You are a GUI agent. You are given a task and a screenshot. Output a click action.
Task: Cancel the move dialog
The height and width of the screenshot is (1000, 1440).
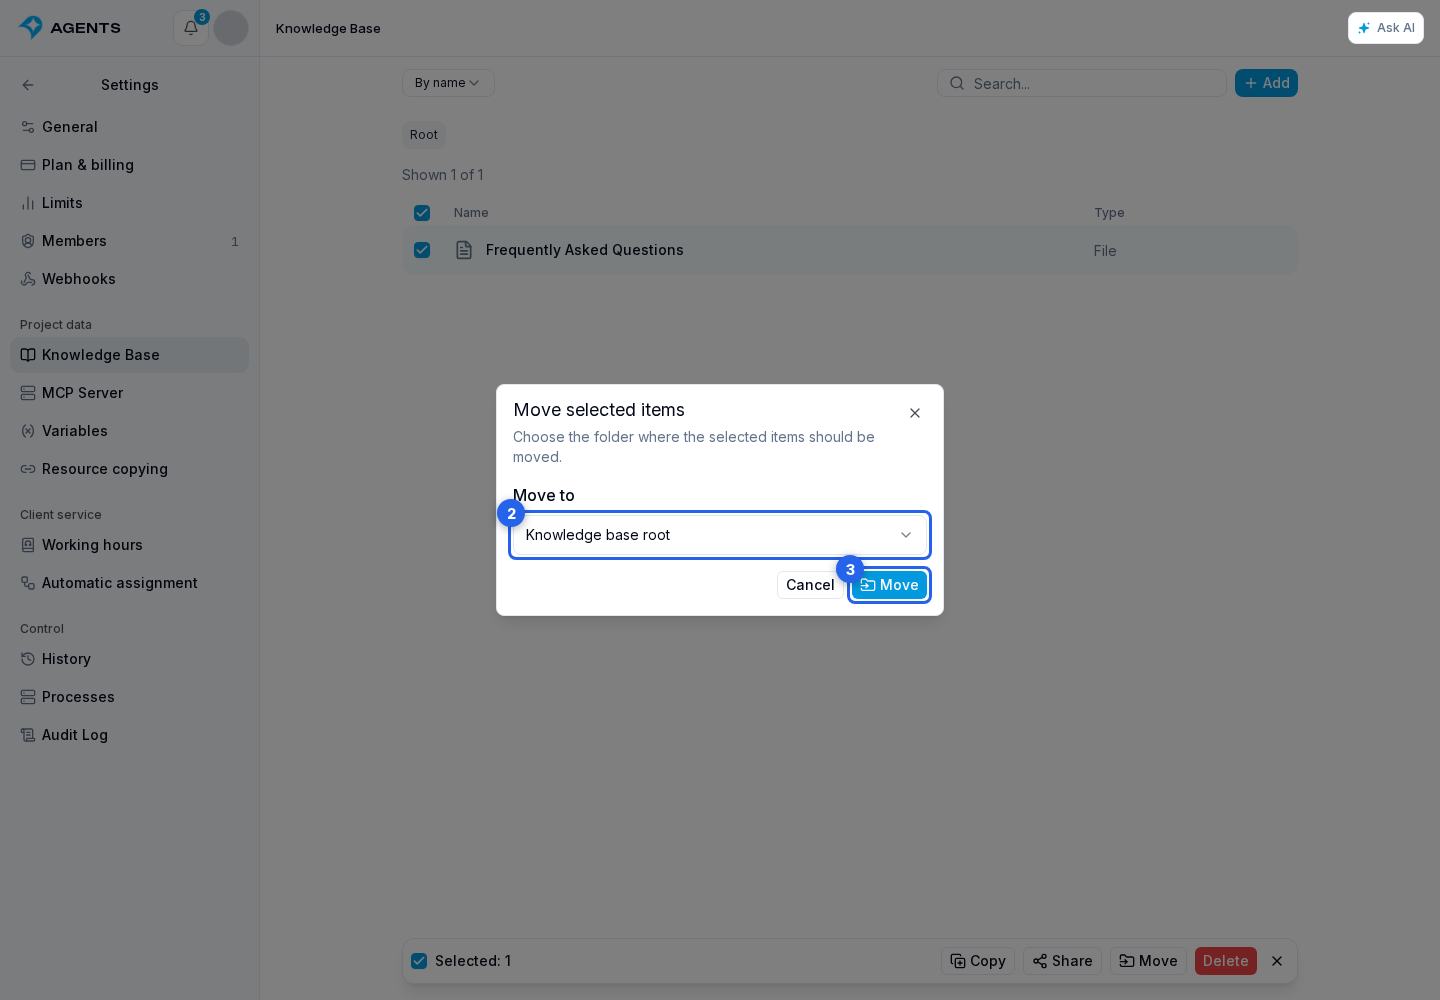810,585
